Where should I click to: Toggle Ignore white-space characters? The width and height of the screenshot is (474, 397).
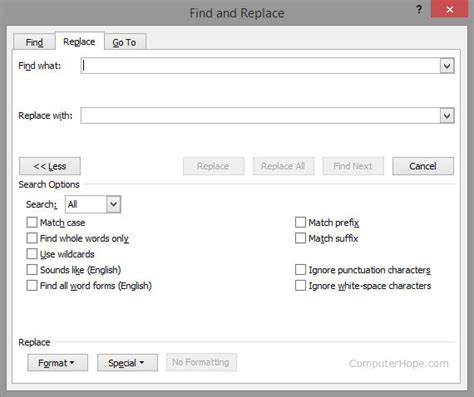pos(300,286)
